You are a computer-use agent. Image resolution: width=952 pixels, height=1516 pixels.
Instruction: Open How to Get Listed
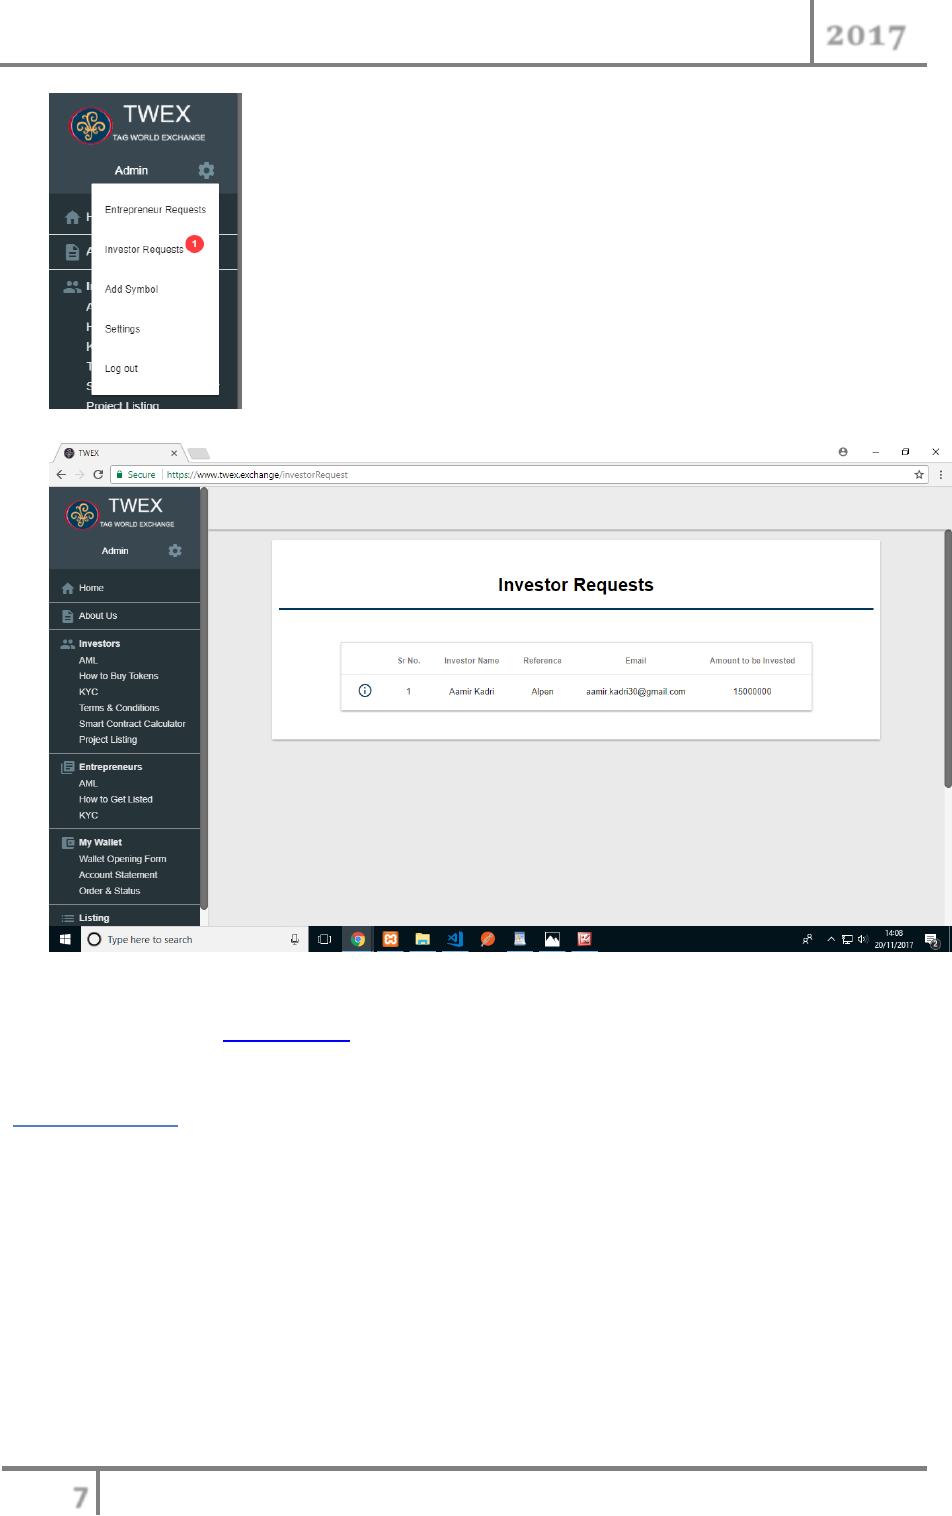[116, 799]
